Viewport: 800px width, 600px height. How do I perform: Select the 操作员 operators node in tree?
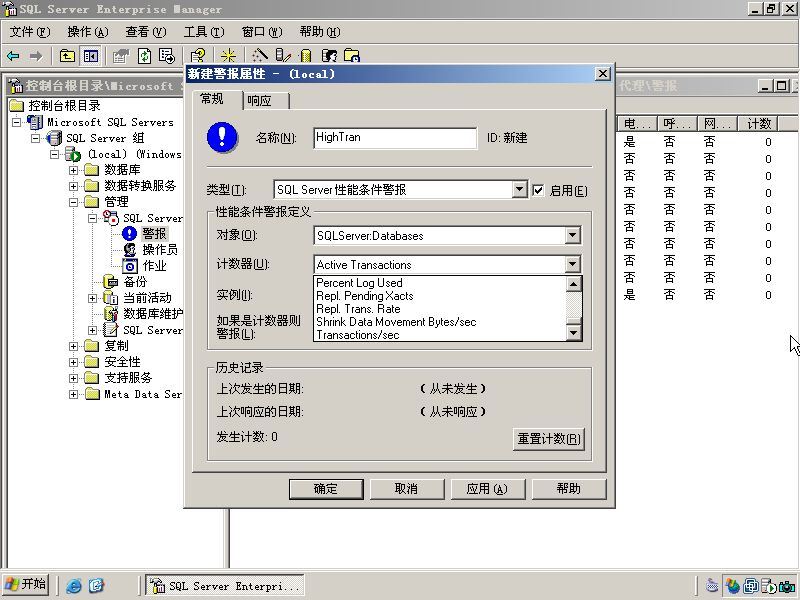pyautogui.click(x=160, y=249)
